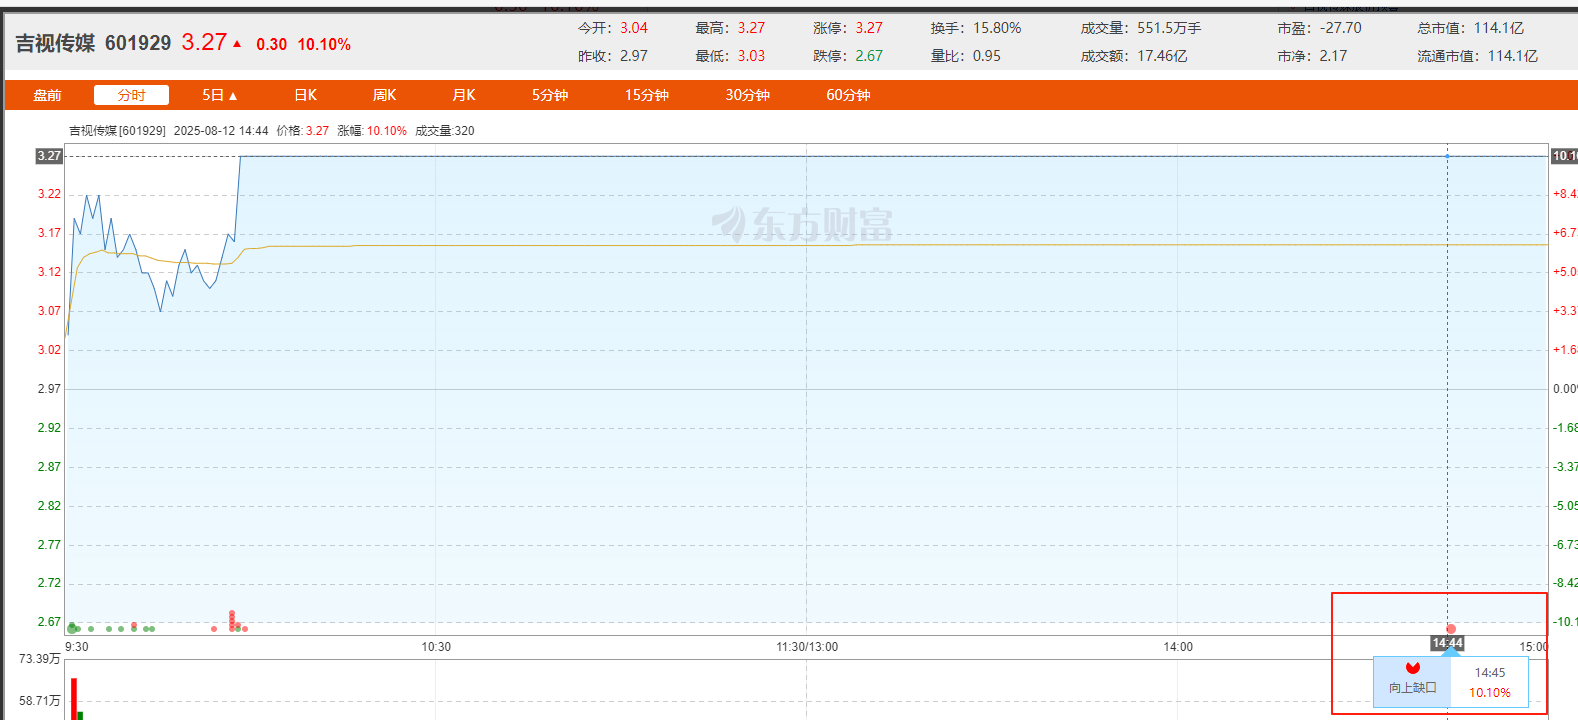
Task: Click the tallest stack of red event dots
Action: [232, 621]
